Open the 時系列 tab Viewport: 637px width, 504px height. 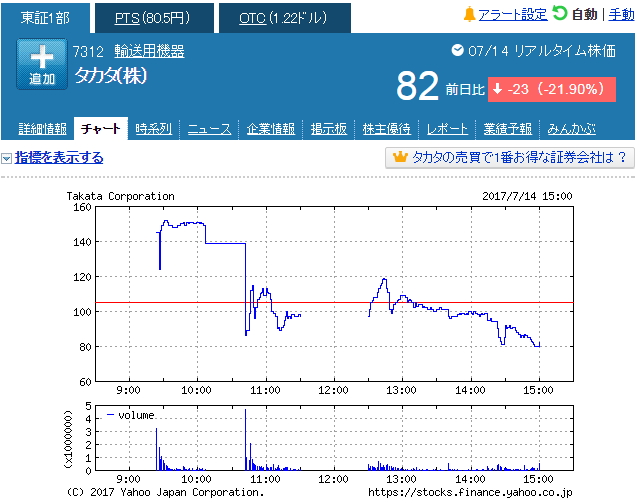tap(153, 129)
